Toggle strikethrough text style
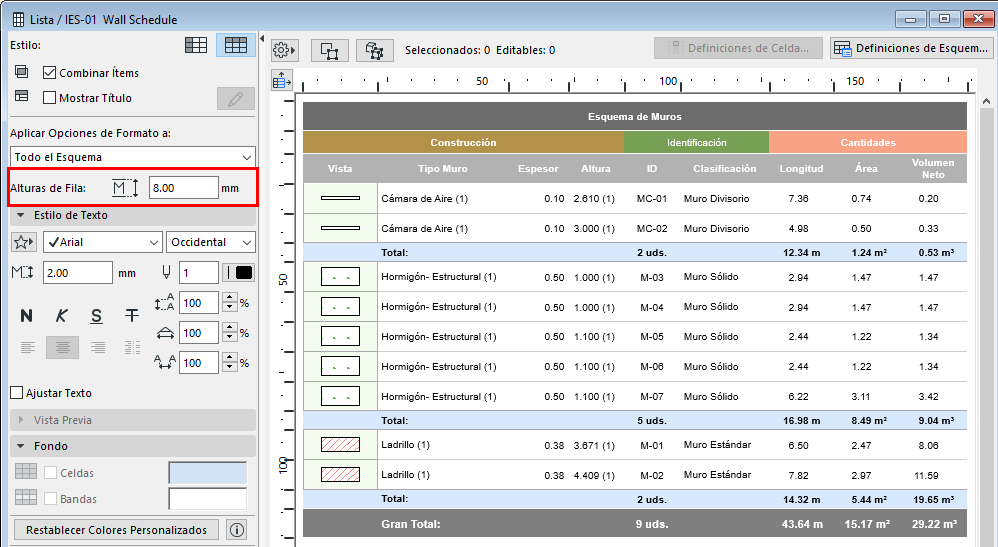 point(132,316)
